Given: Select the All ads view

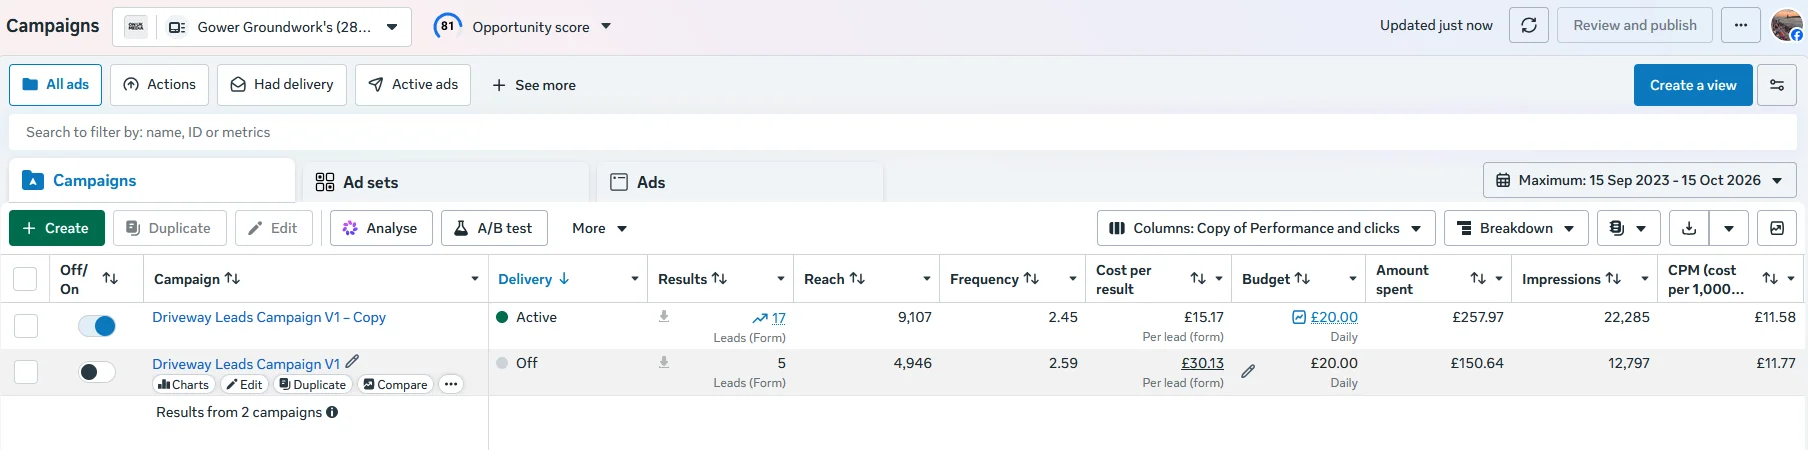Looking at the screenshot, I should point(56,85).
